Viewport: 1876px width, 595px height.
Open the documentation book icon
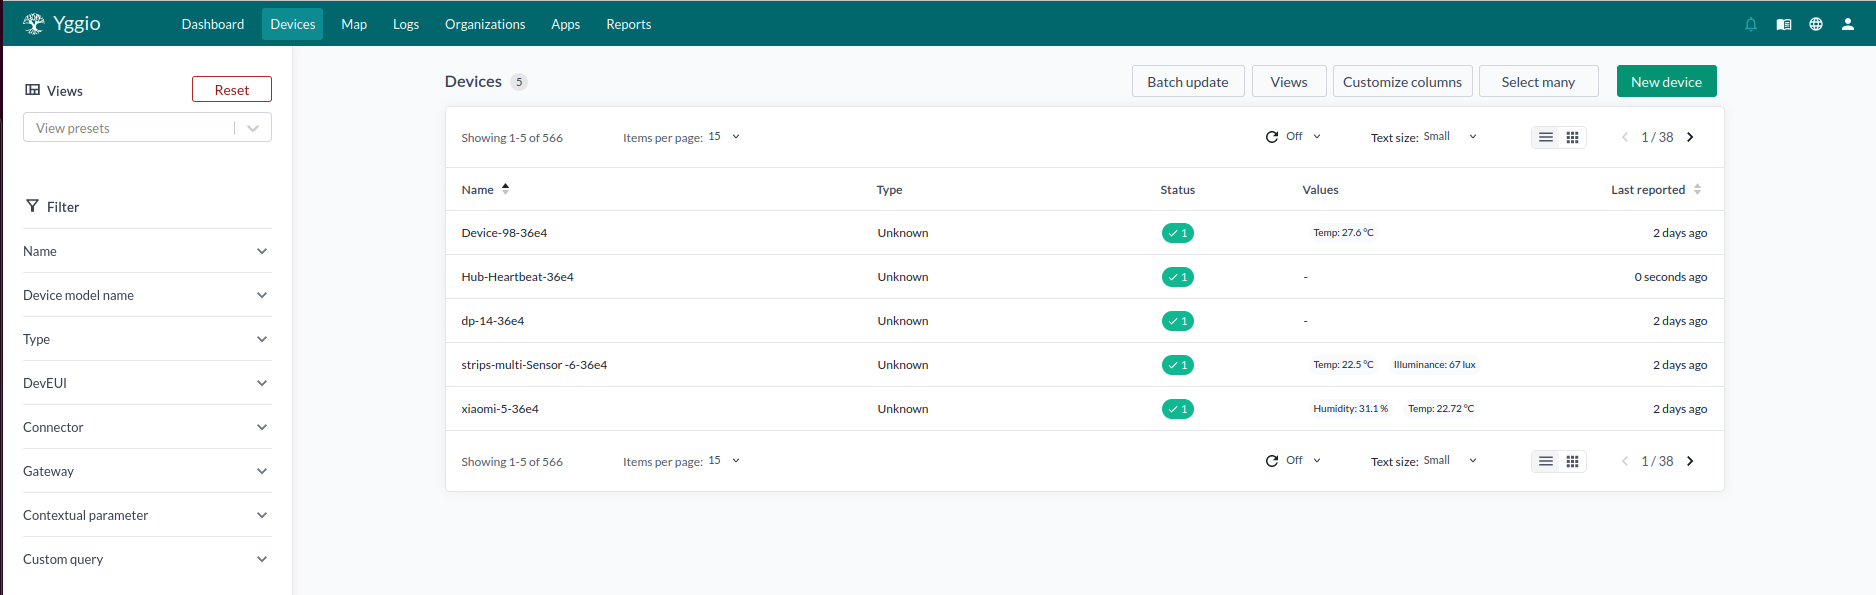tap(1784, 24)
